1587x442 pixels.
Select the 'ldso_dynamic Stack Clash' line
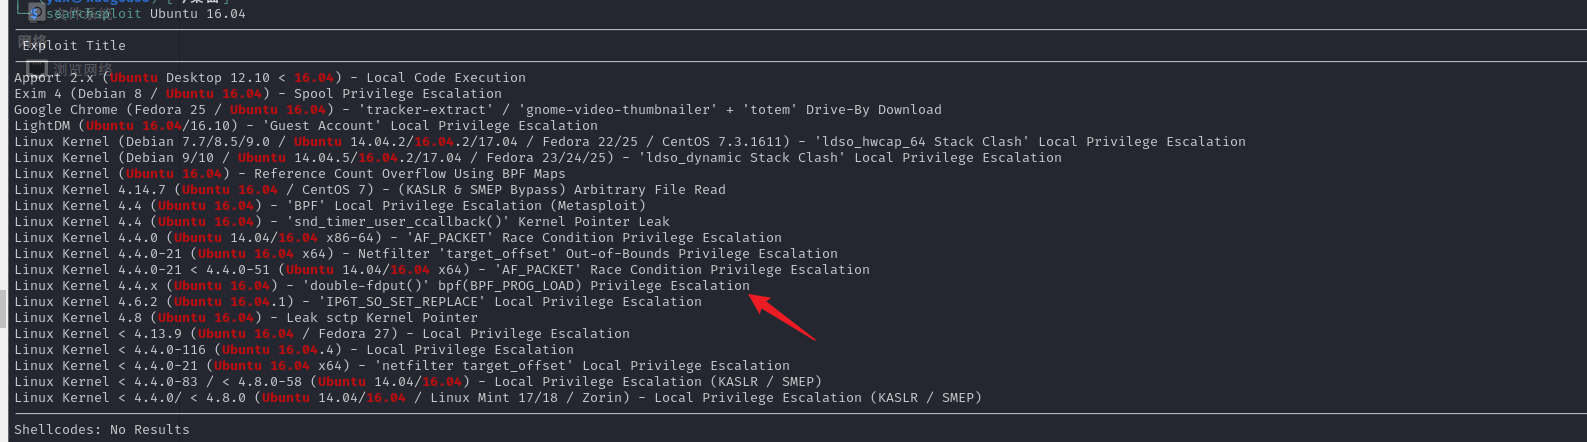[538, 158]
